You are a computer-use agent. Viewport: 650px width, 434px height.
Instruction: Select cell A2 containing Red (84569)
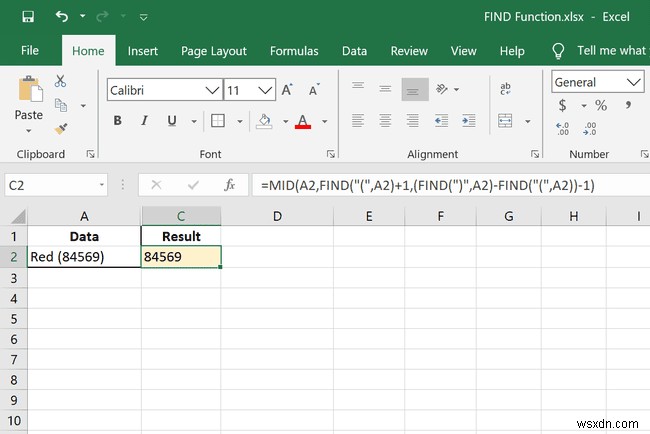click(84, 257)
